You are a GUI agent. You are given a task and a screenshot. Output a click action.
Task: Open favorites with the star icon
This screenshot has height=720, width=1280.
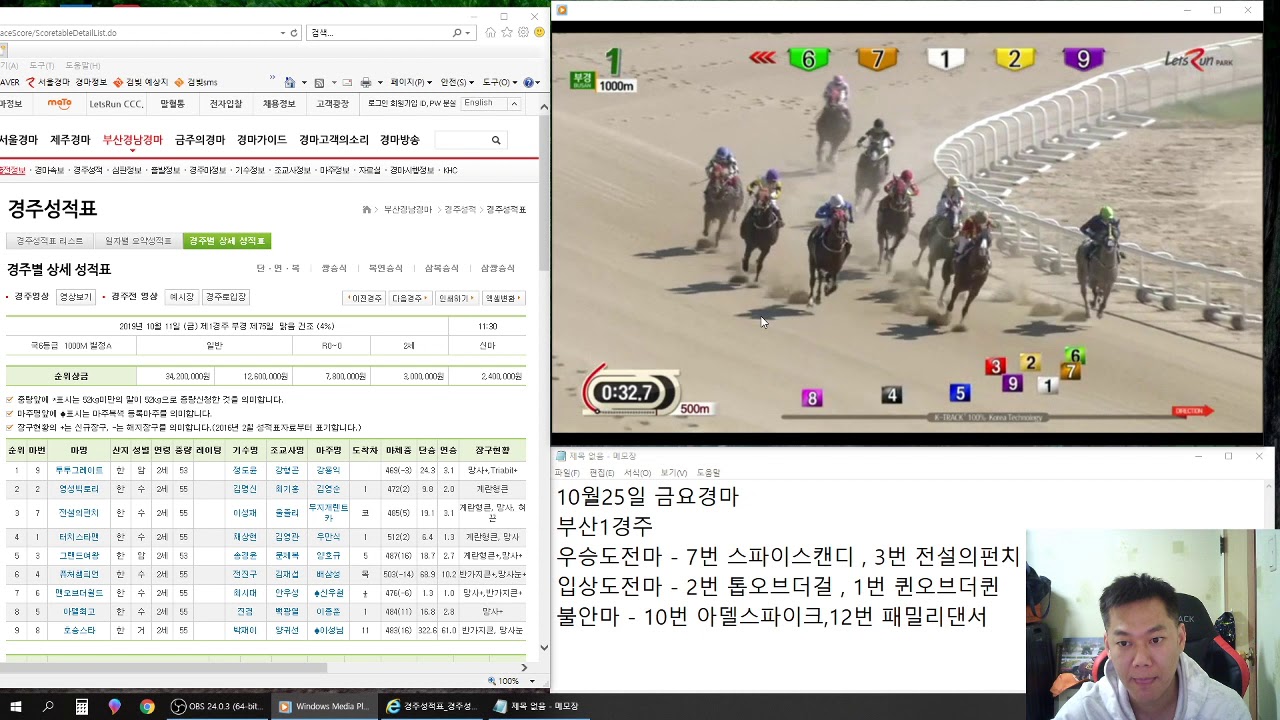click(x=507, y=33)
